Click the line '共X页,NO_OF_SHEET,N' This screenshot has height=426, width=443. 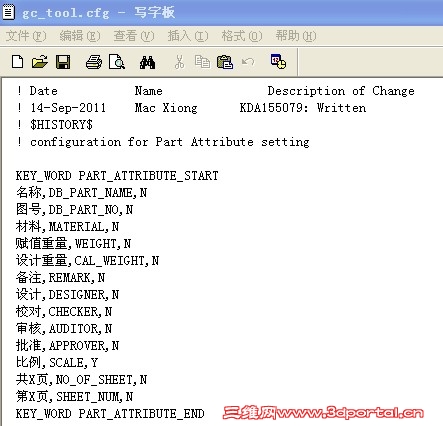point(81,380)
